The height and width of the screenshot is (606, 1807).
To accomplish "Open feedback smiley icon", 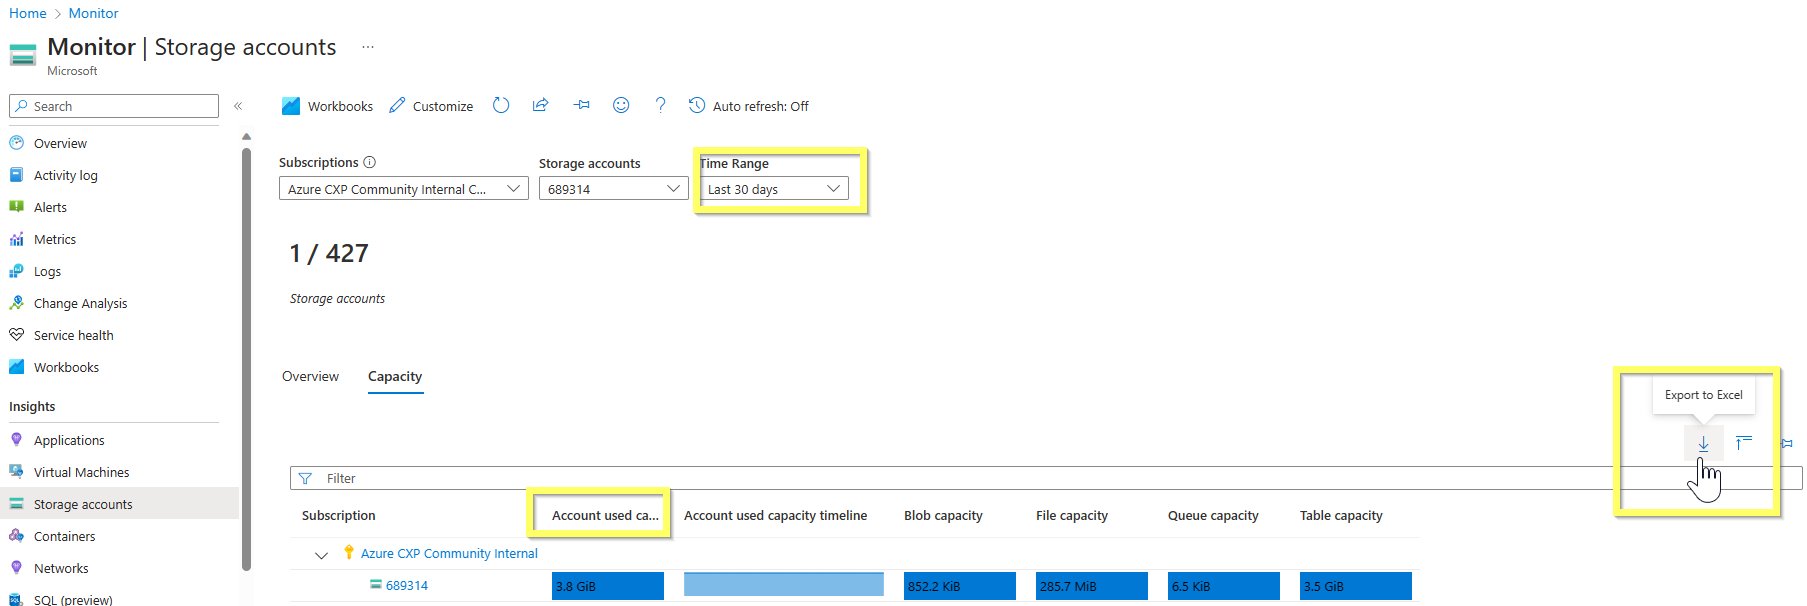I will [621, 105].
